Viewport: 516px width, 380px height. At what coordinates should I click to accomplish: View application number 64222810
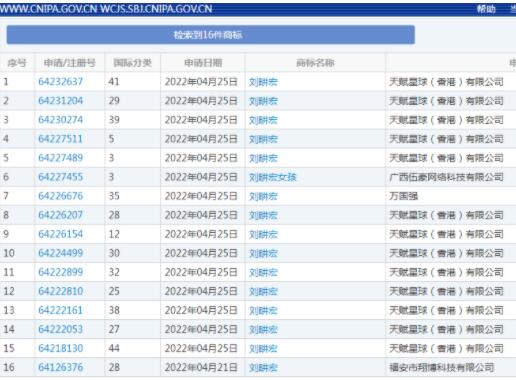(60, 291)
